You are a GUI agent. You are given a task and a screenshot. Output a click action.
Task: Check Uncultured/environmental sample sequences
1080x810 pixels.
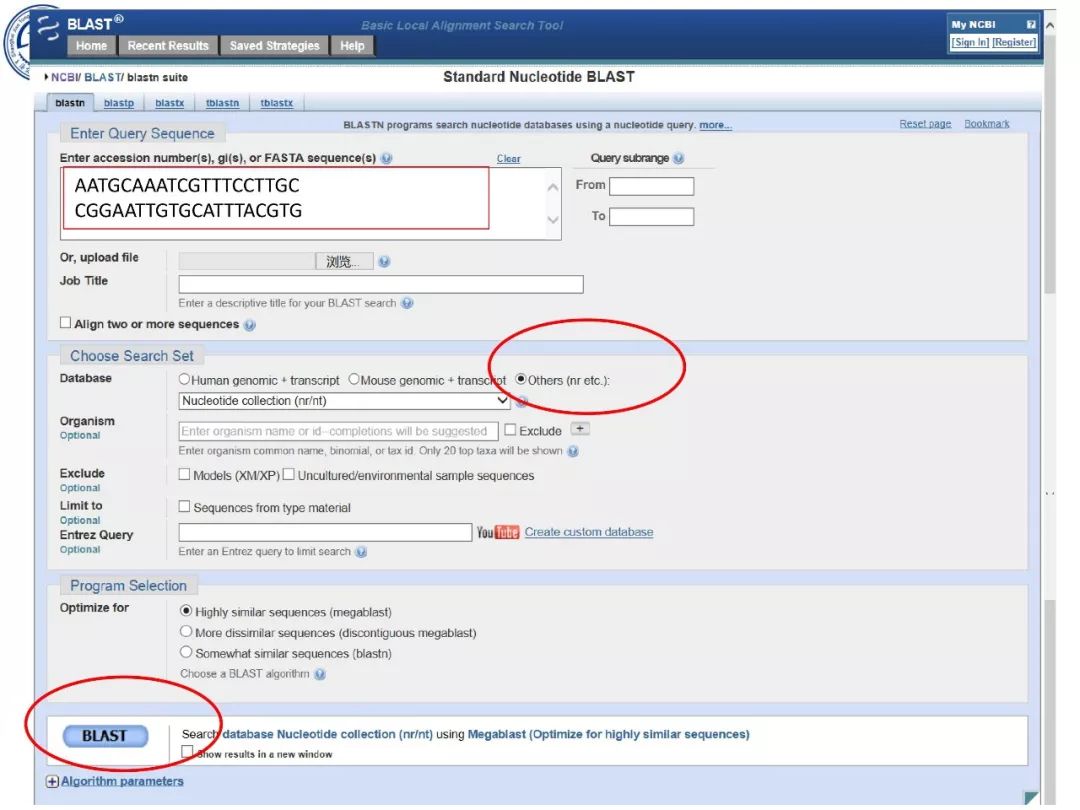click(x=289, y=475)
